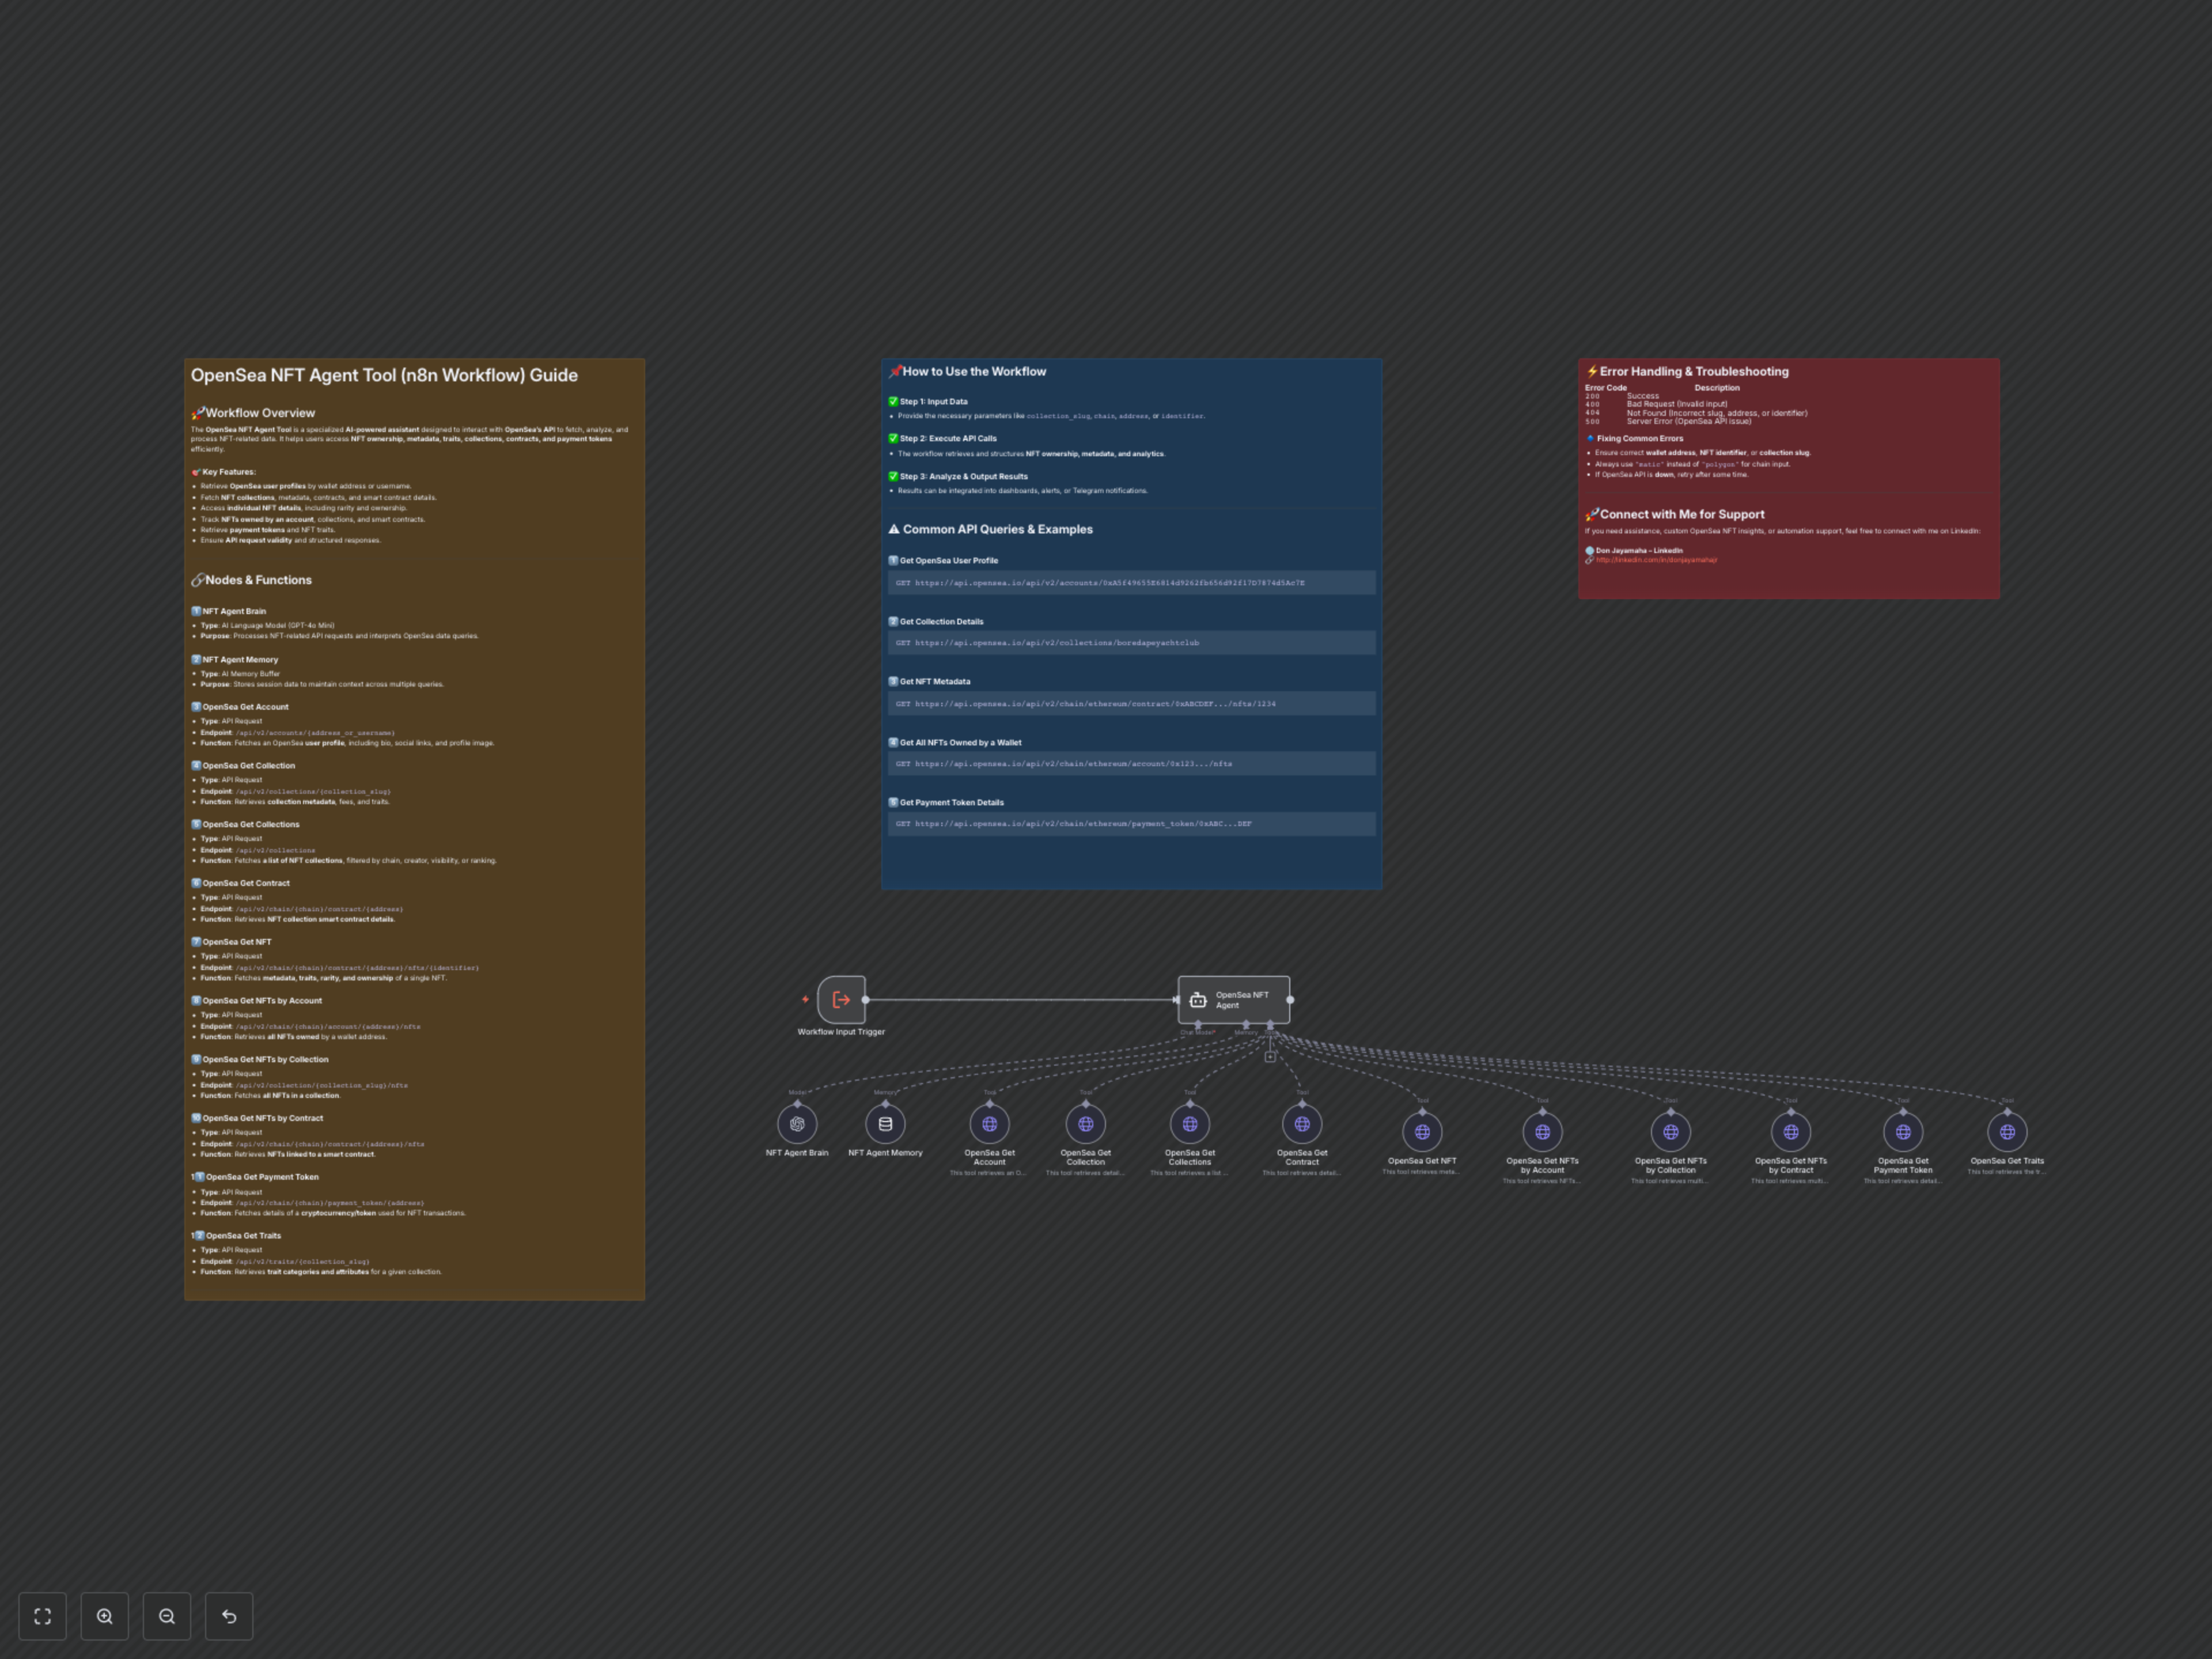Zoom out of the canvas
This screenshot has height=1659, width=2212.
pos(167,1616)
